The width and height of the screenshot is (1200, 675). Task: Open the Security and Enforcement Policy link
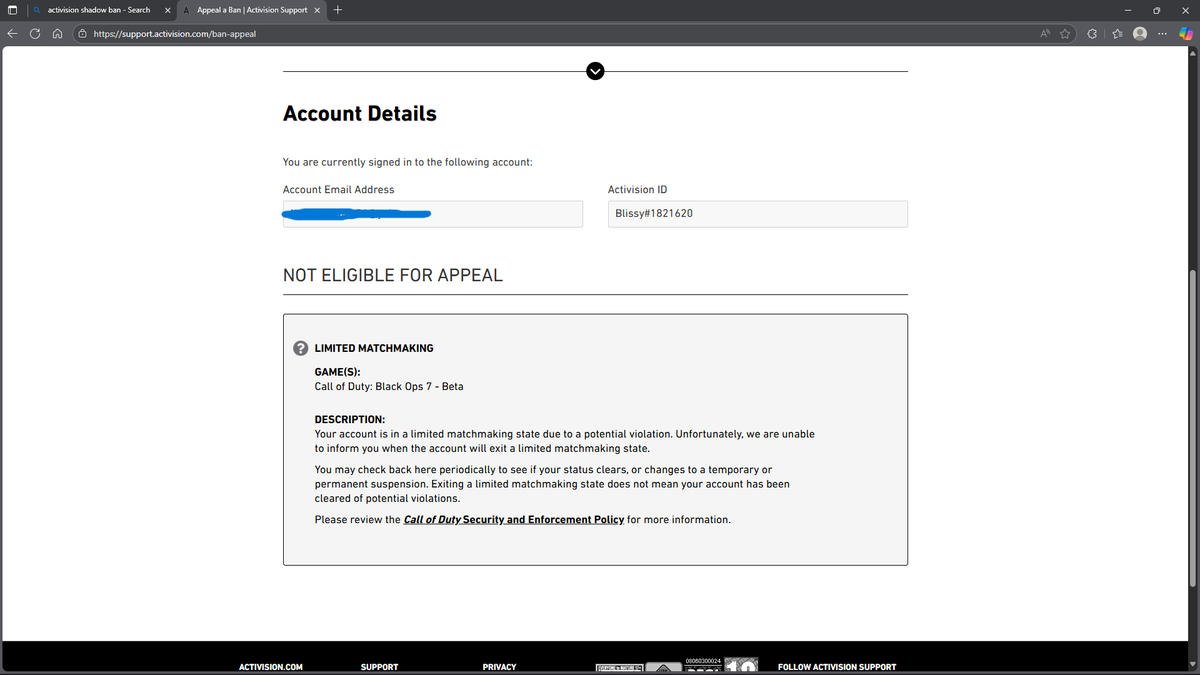[x=514, y=520]
